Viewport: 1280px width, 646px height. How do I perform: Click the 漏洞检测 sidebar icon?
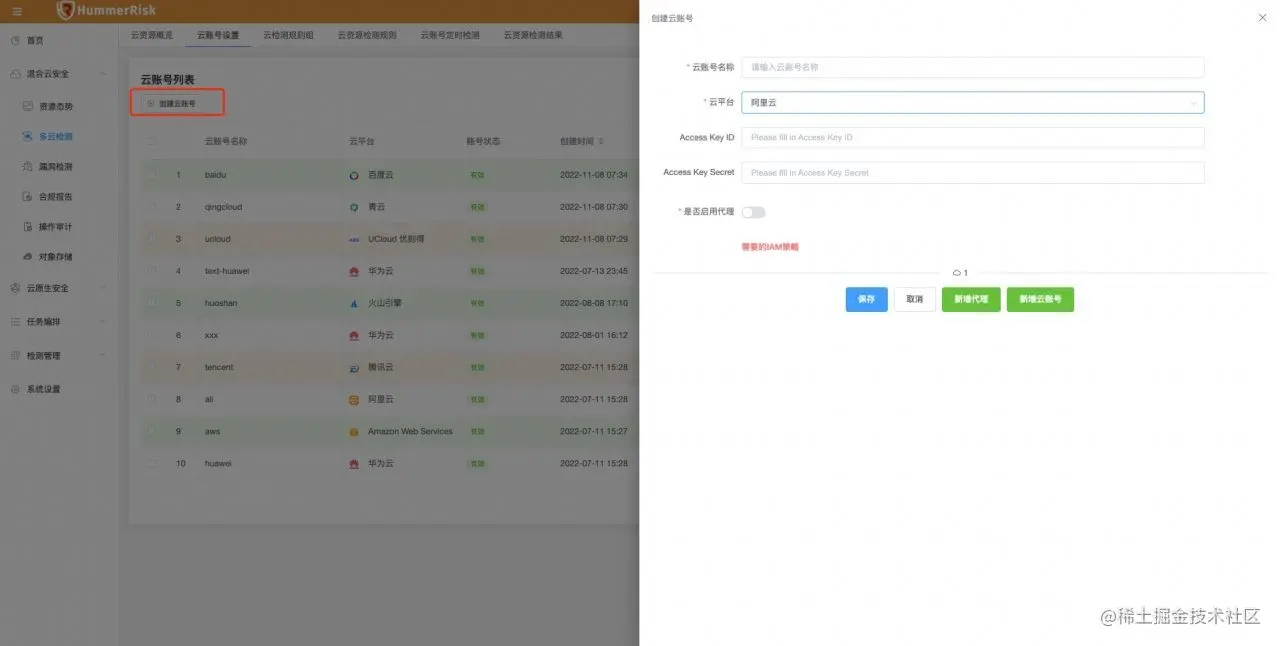[28, 166]
